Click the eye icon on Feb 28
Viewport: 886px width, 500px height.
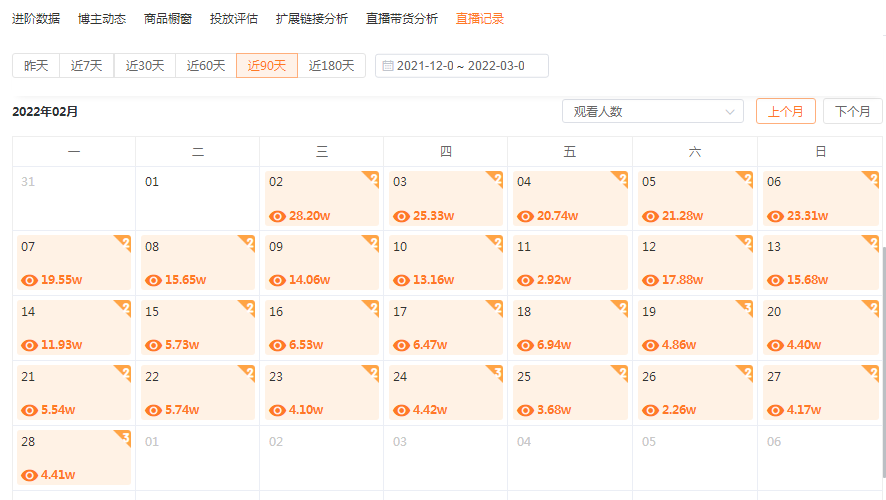(x=29, y=475)
